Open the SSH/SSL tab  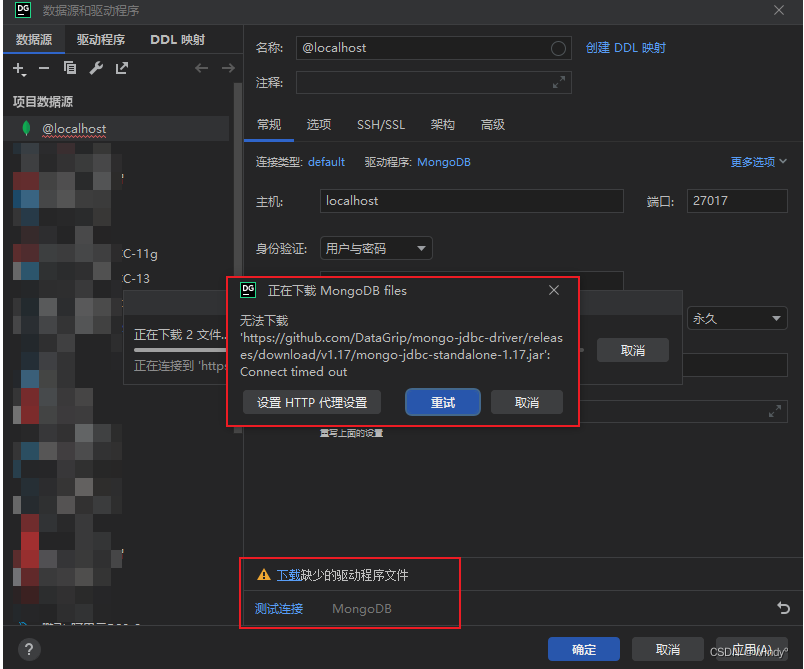(x=381, y=125)
